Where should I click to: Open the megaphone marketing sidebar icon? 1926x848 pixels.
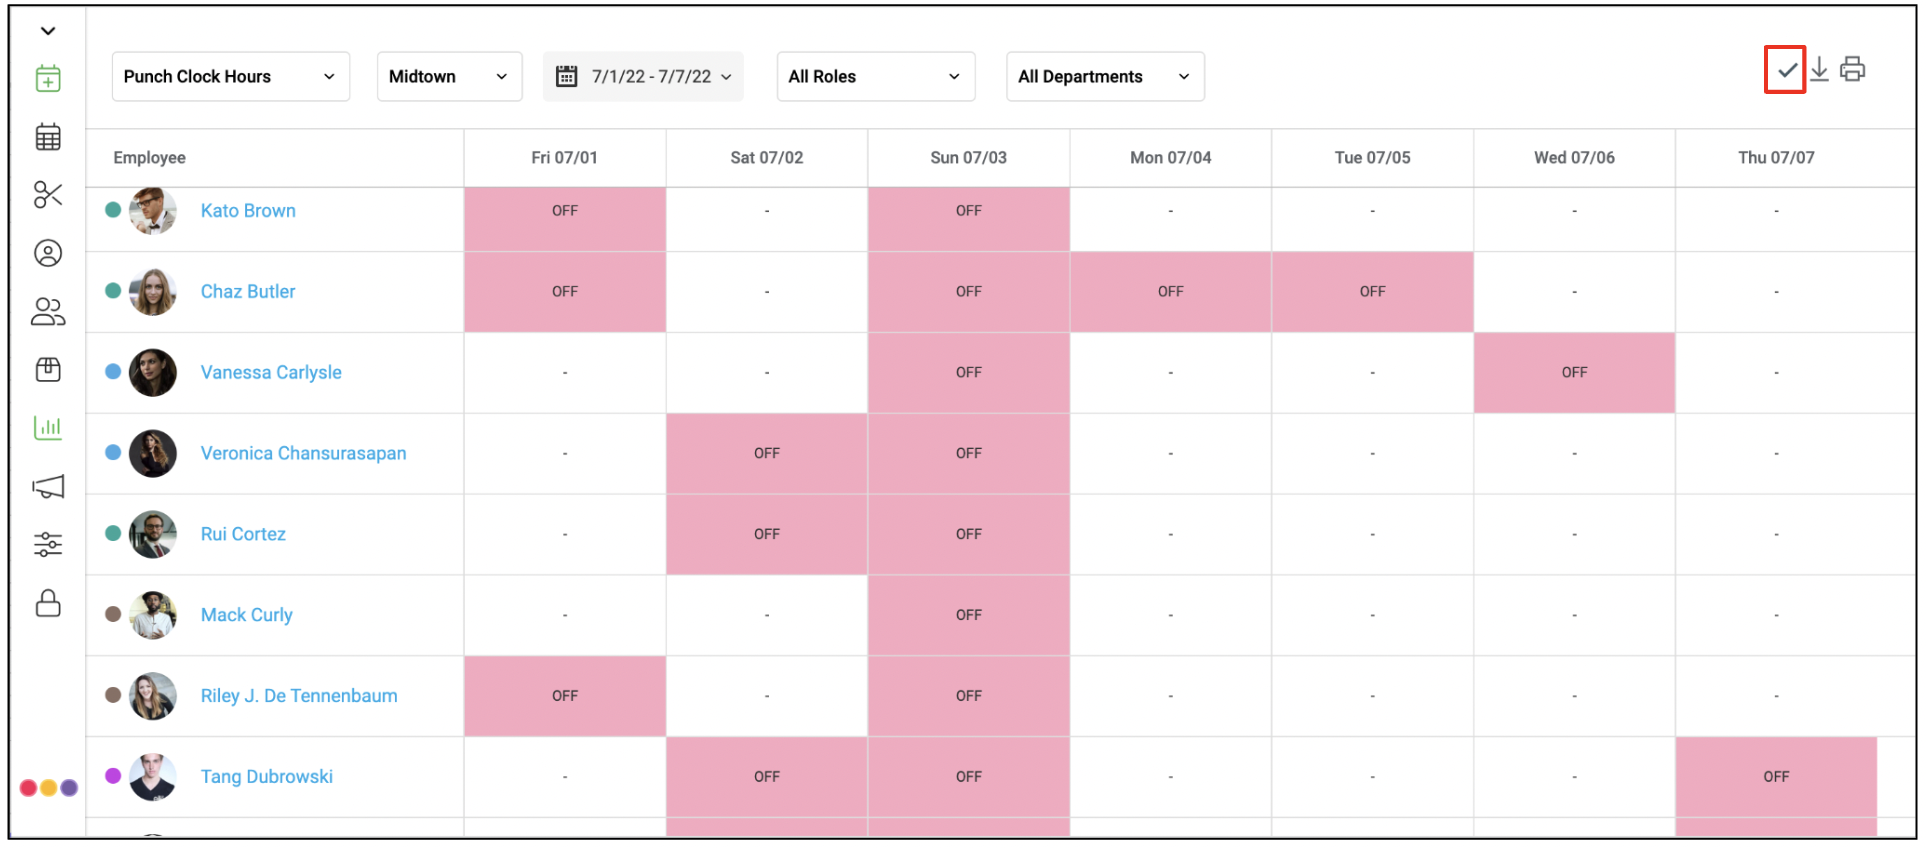click(x=48, y=486)
